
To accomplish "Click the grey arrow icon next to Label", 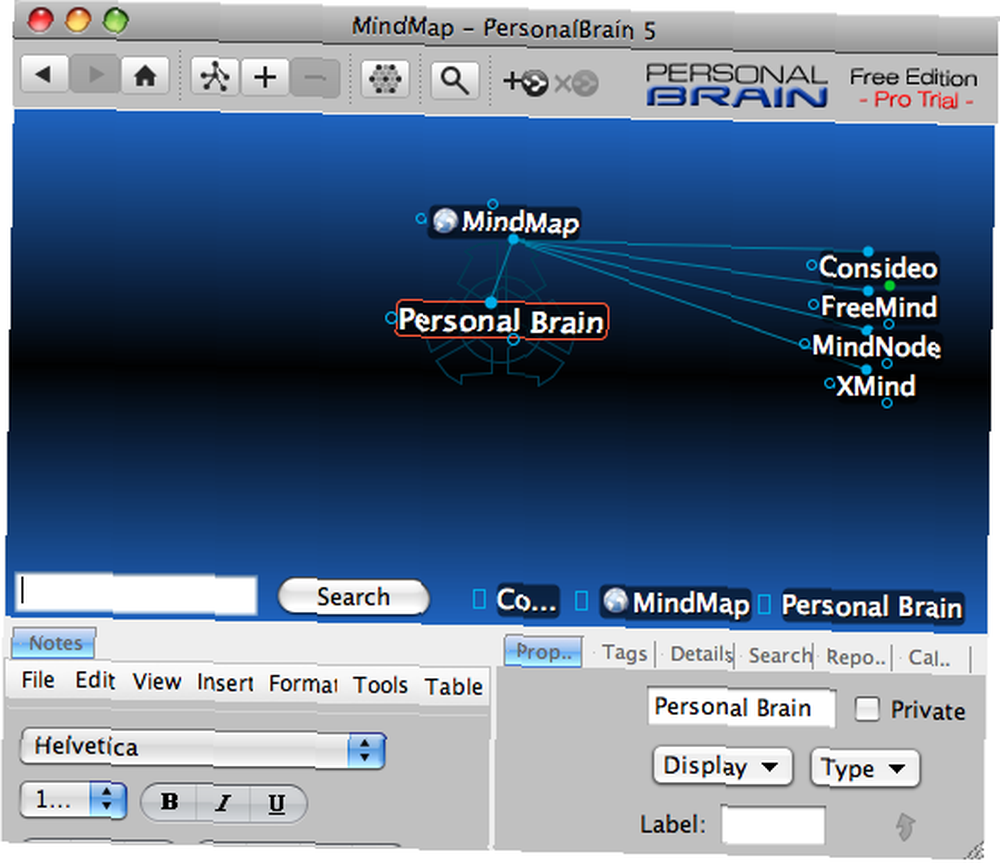I will point(905,827).
